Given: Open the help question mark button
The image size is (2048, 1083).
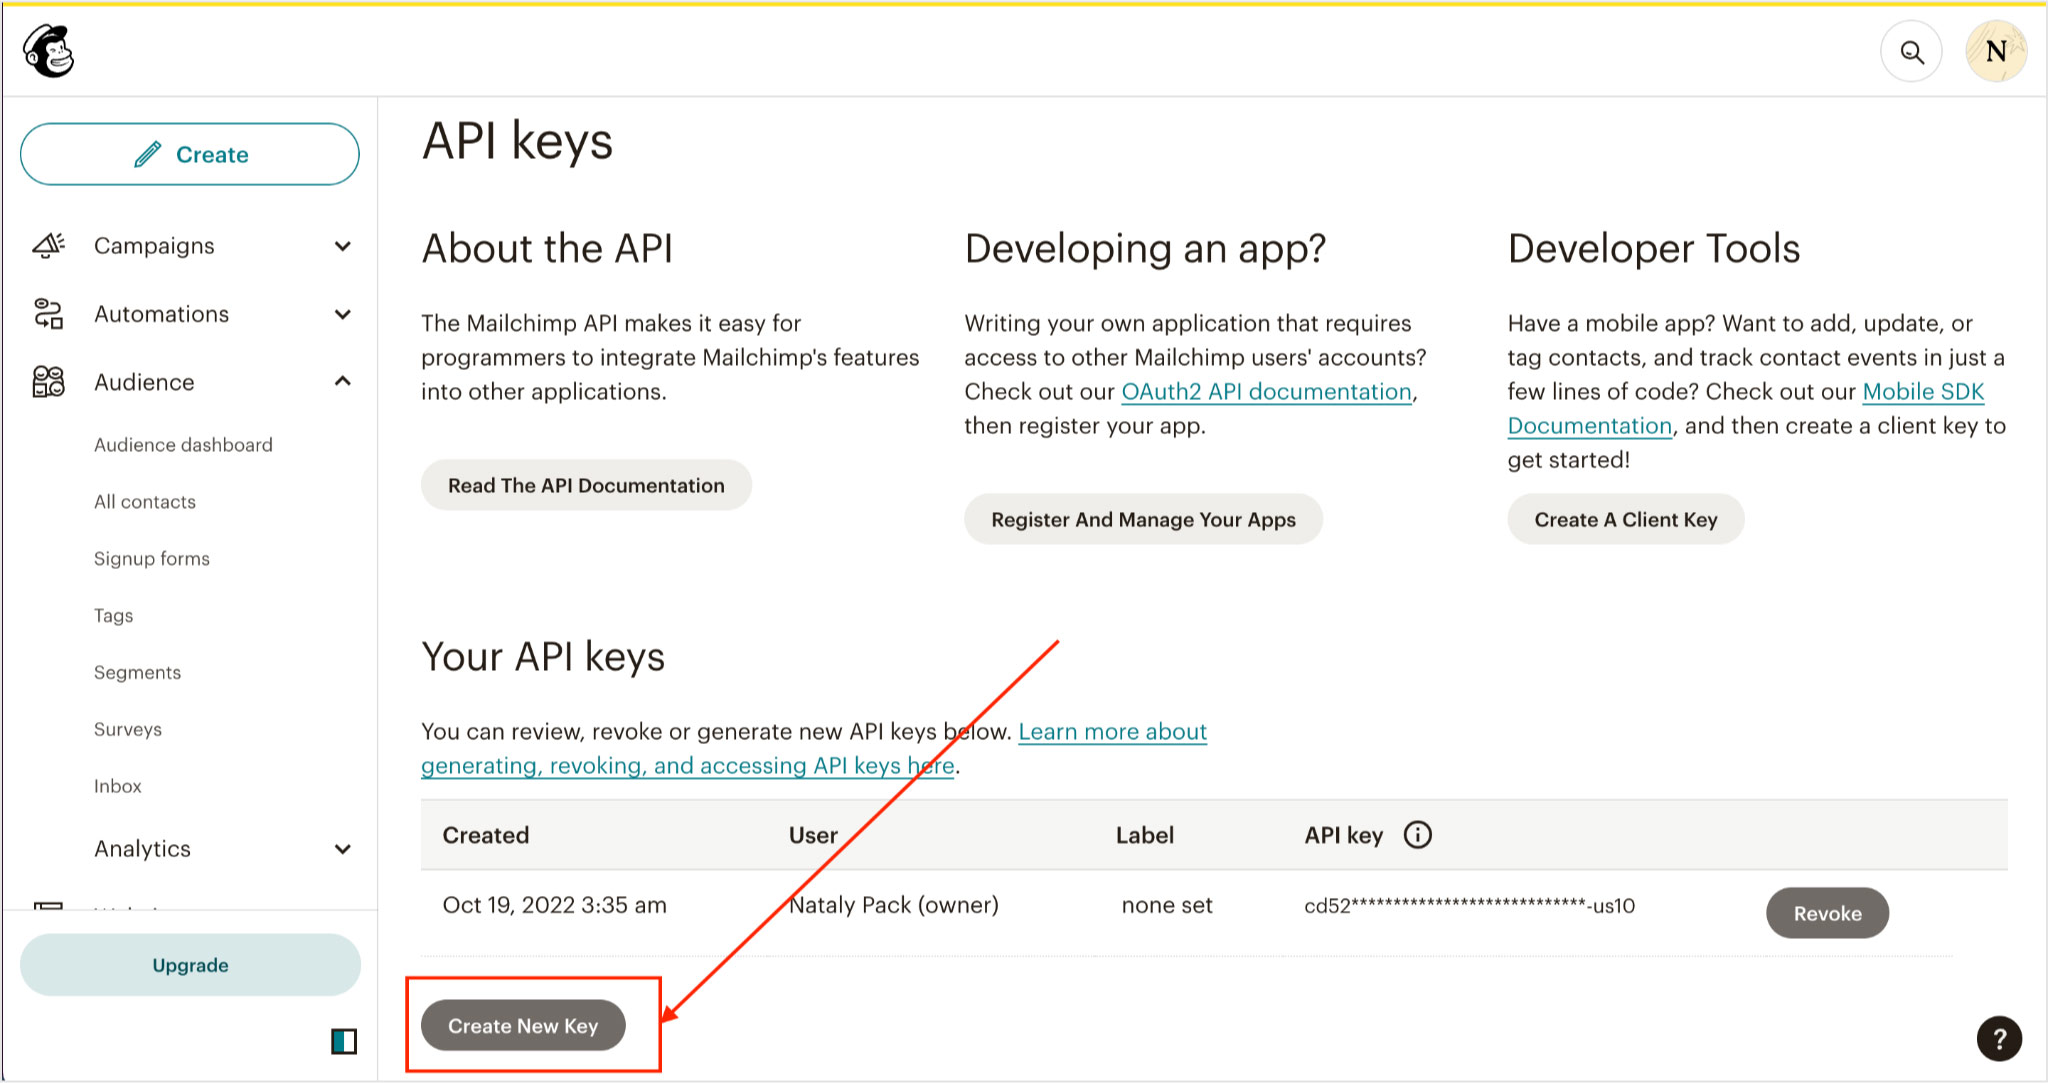Looking at the screenshot, I should (1999, 1038).
